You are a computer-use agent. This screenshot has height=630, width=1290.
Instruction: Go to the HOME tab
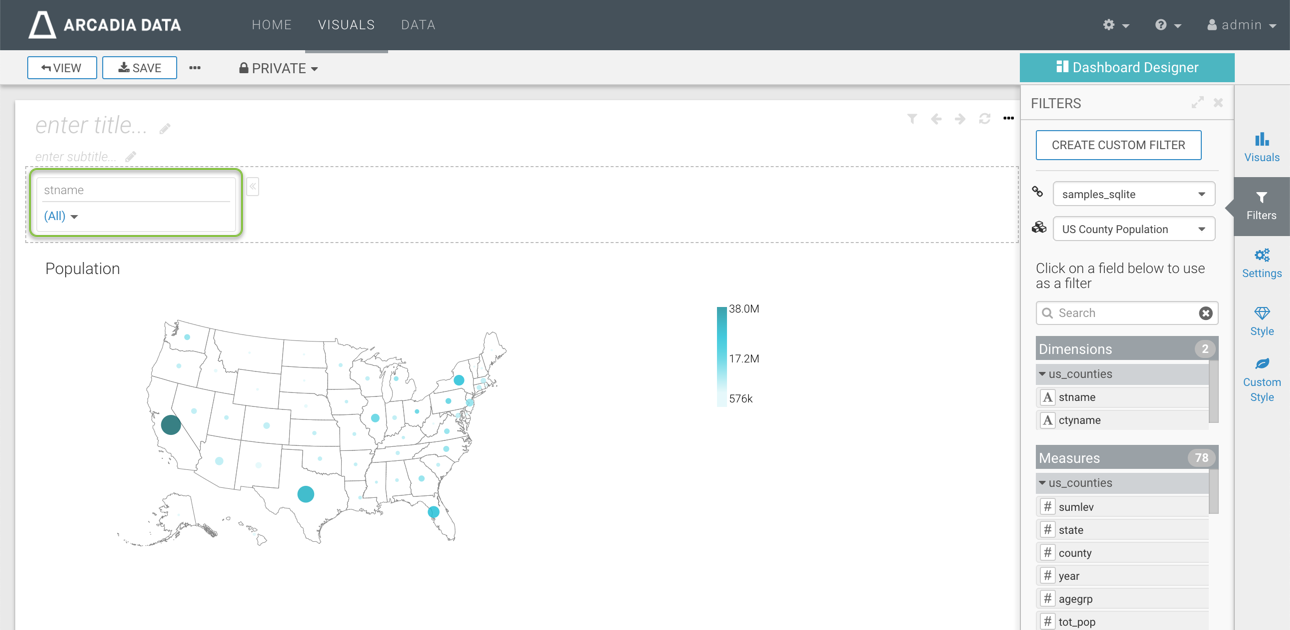[x=271, y=25]
